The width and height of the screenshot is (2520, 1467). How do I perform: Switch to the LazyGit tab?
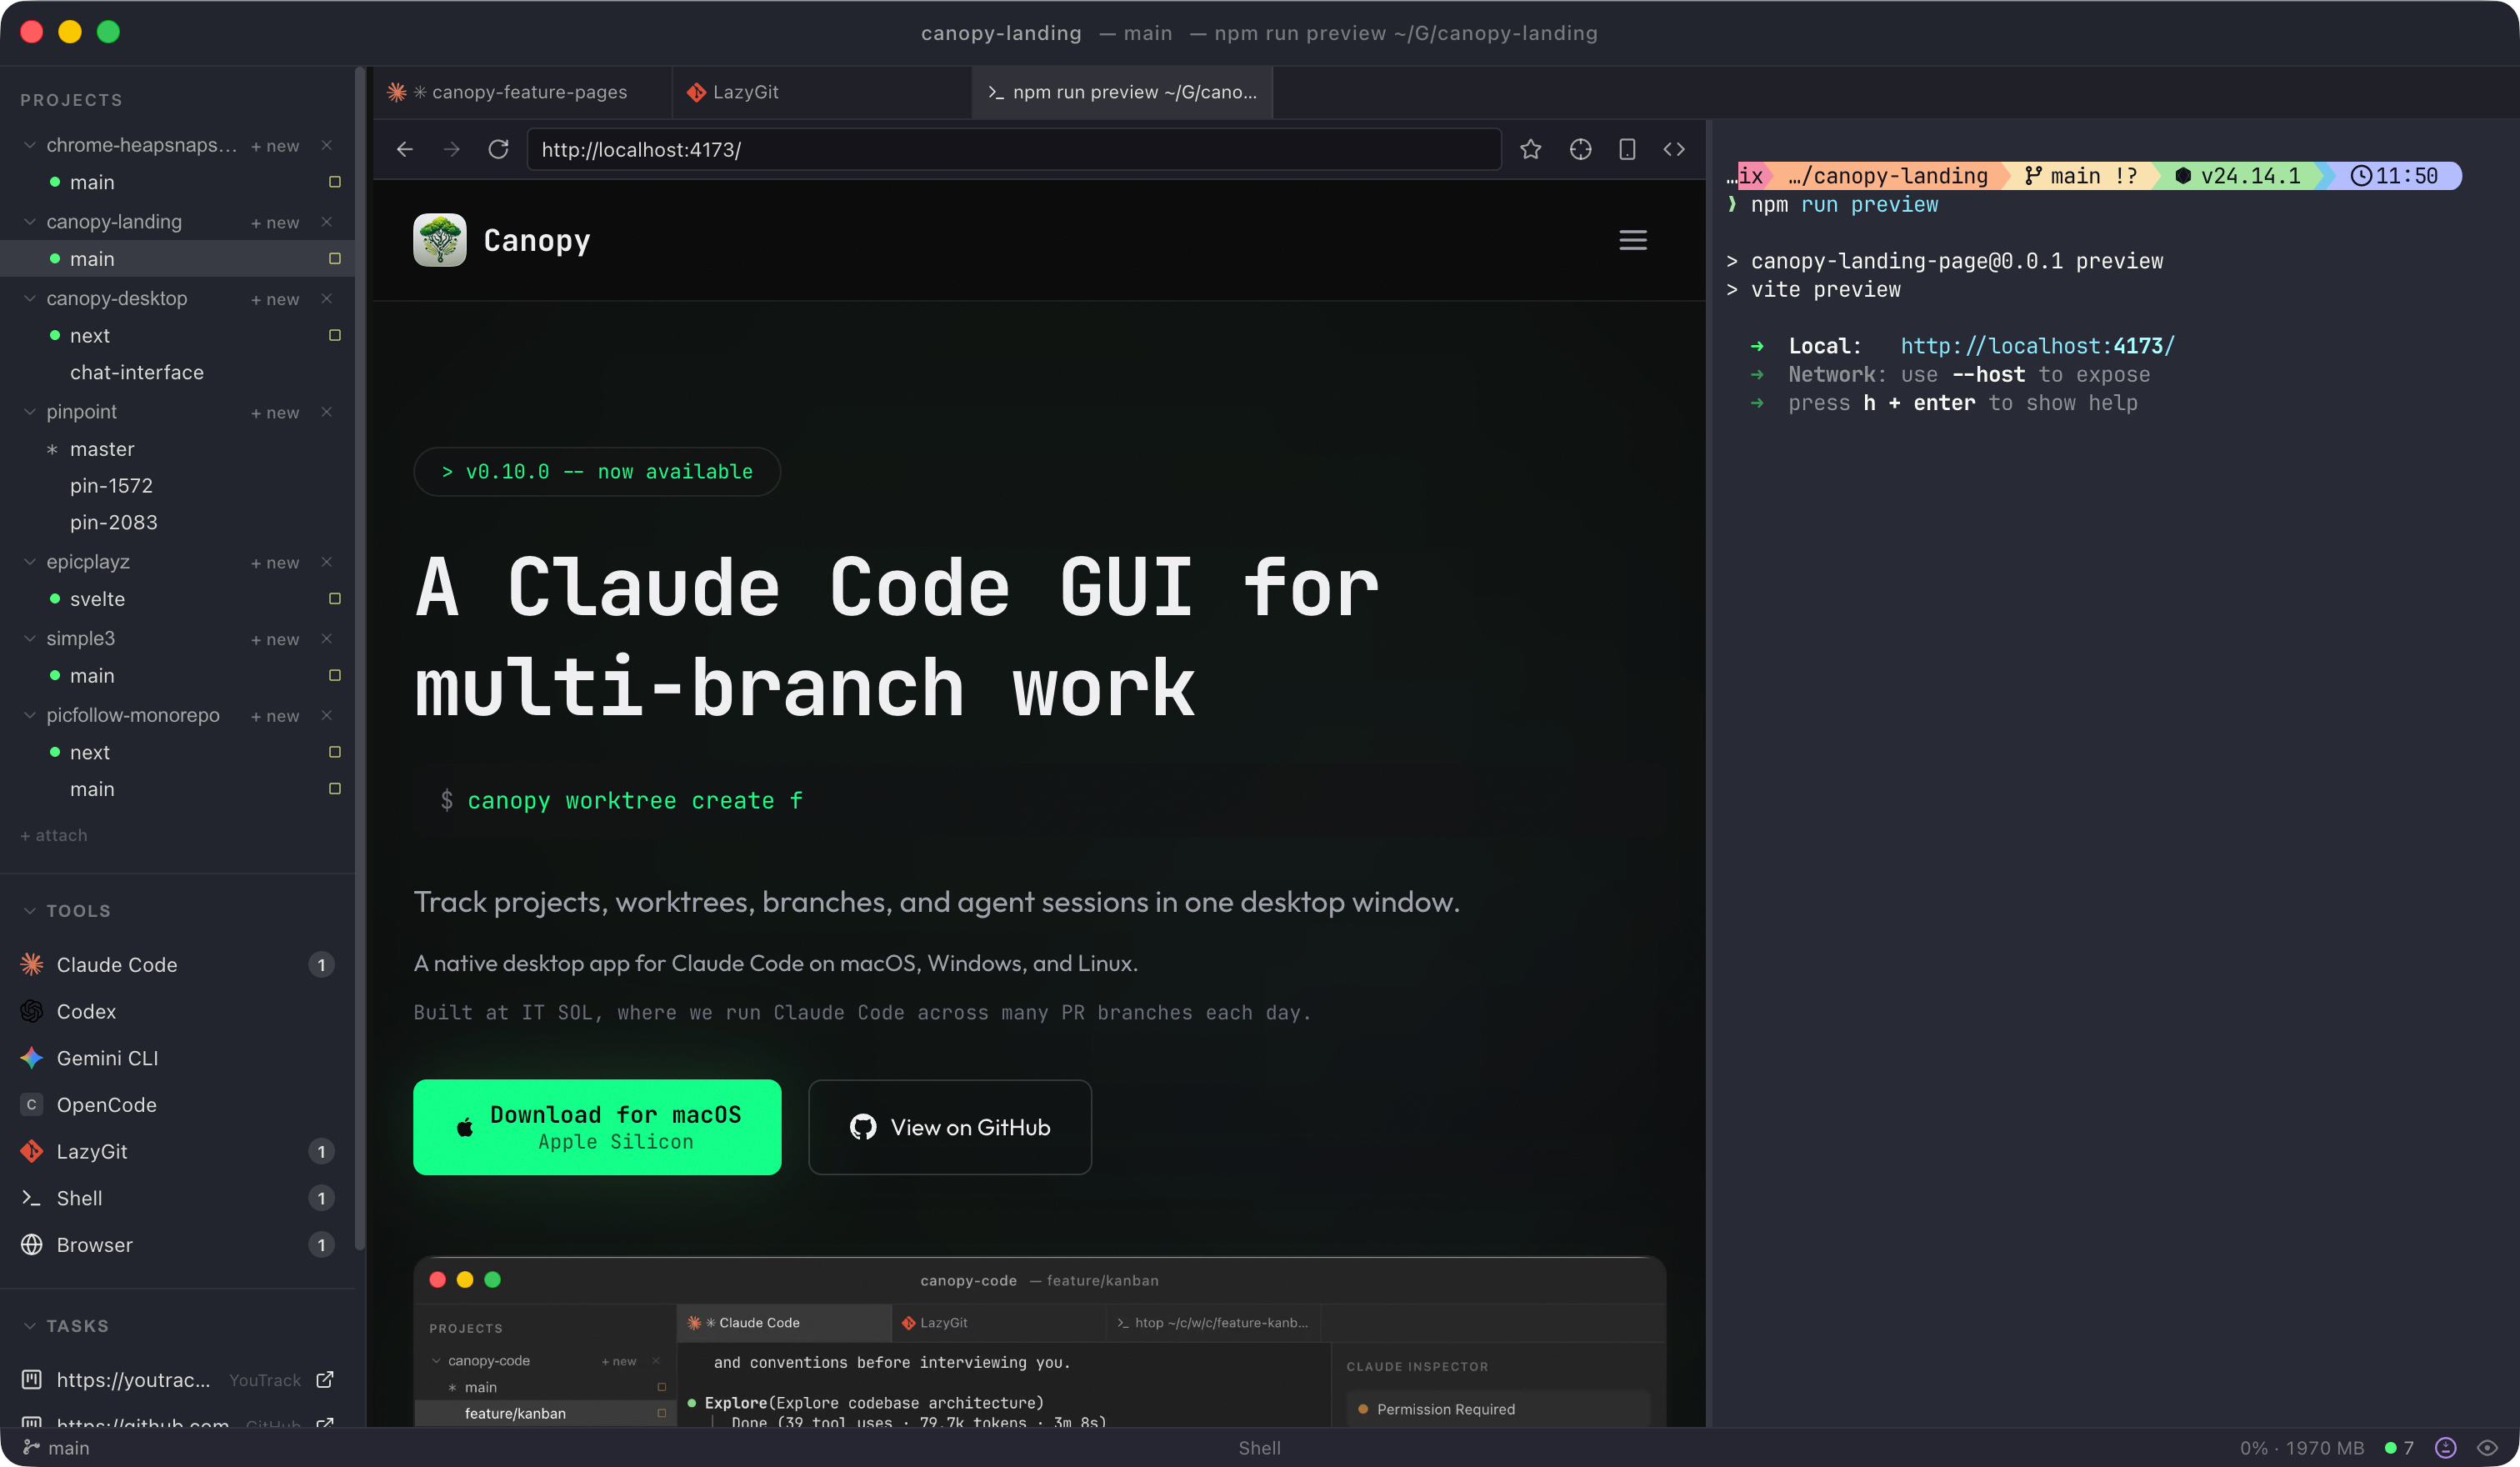(x=745, y=92)
